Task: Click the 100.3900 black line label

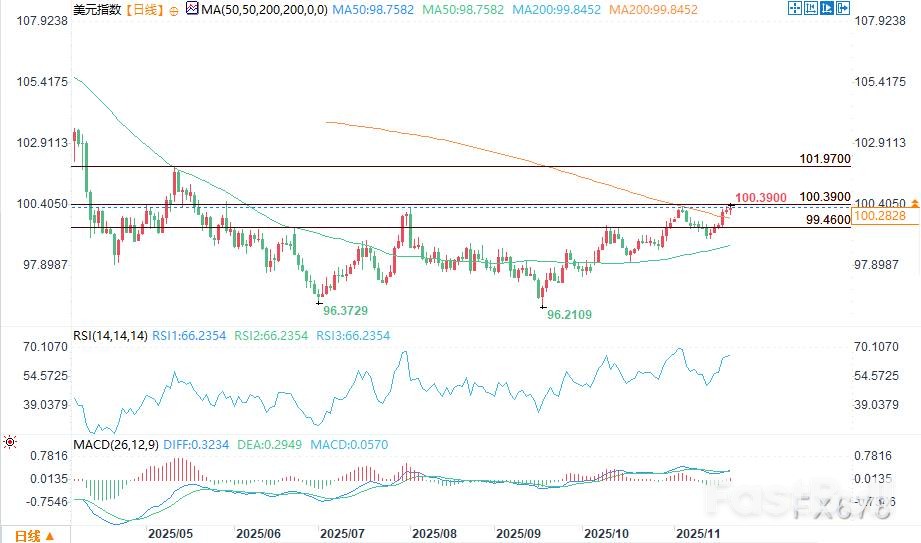Action: pyautogui.click(x=825, y=197)
